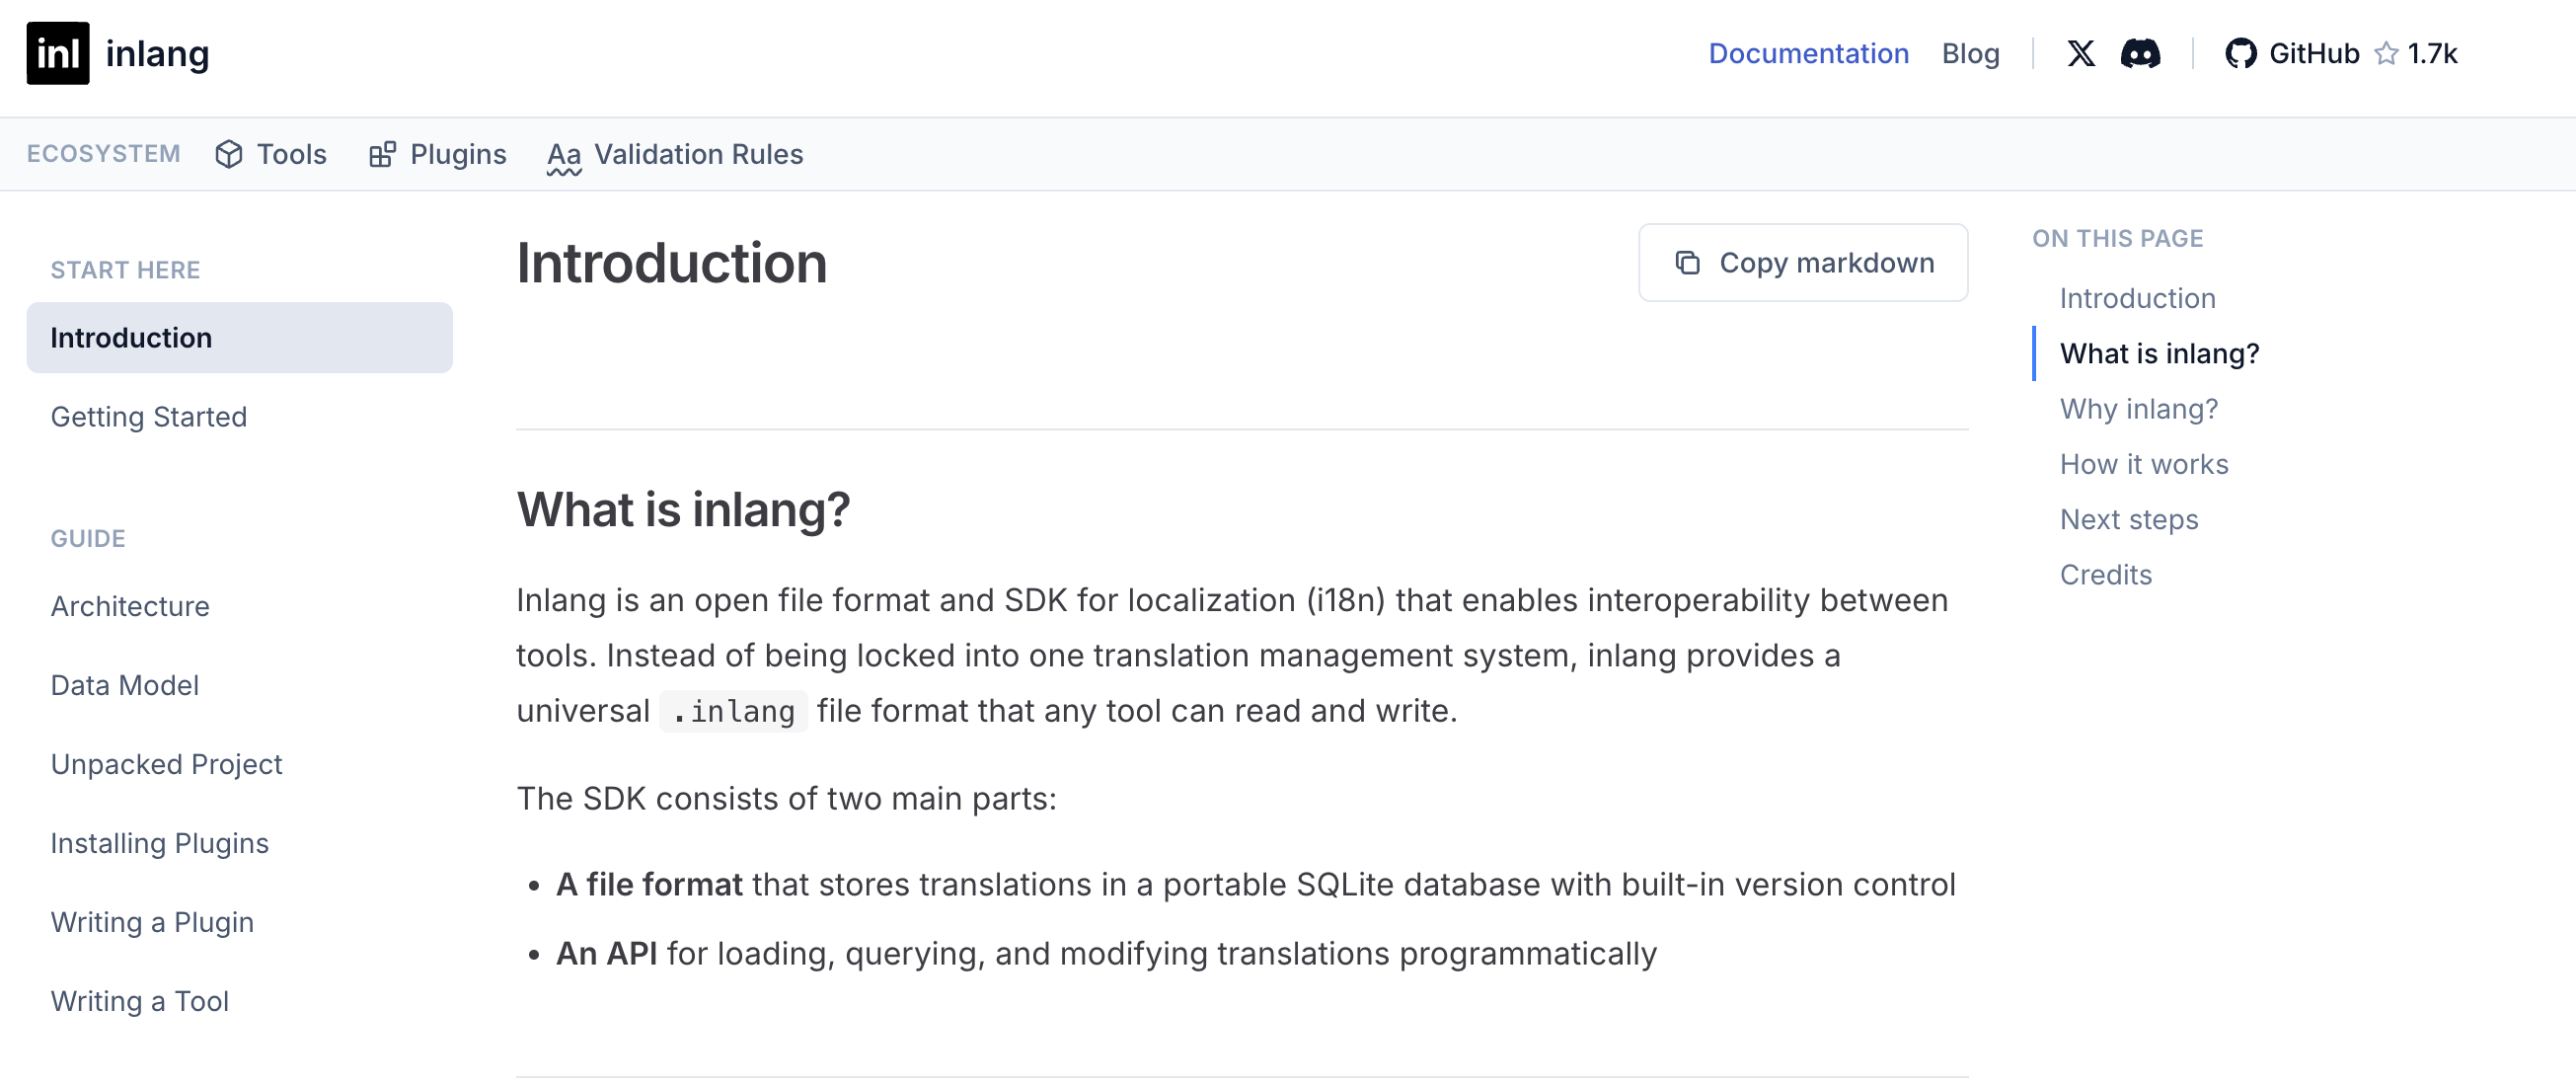Open the Discord community icon
The height and width of the screenshot is (1086, 2576).
(2141, 53)
